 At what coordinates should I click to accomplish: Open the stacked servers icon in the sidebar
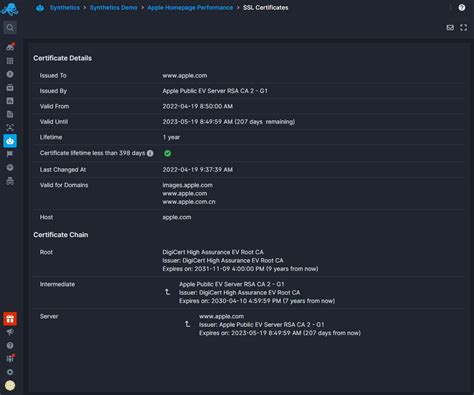(x=10, y=181)
